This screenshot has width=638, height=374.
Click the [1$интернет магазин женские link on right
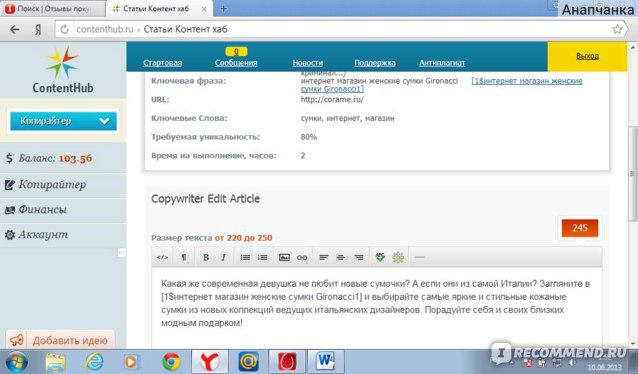(527, 81)
